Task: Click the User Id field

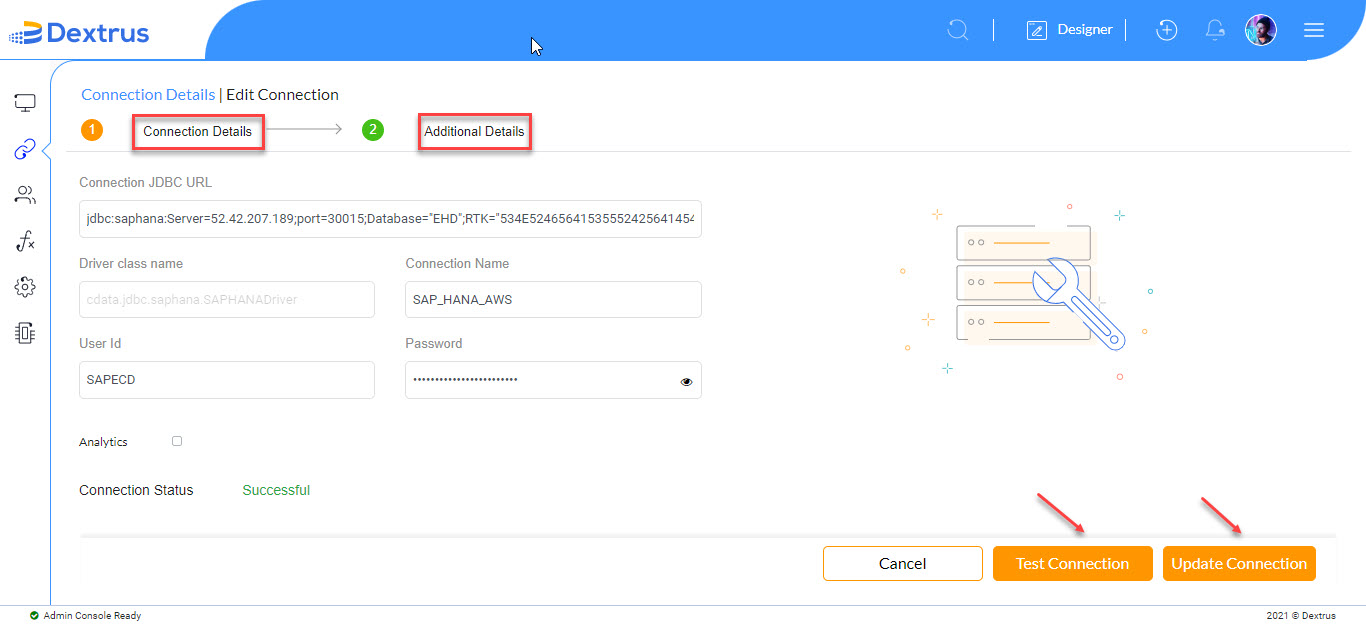Action: [x=227, y=380]
